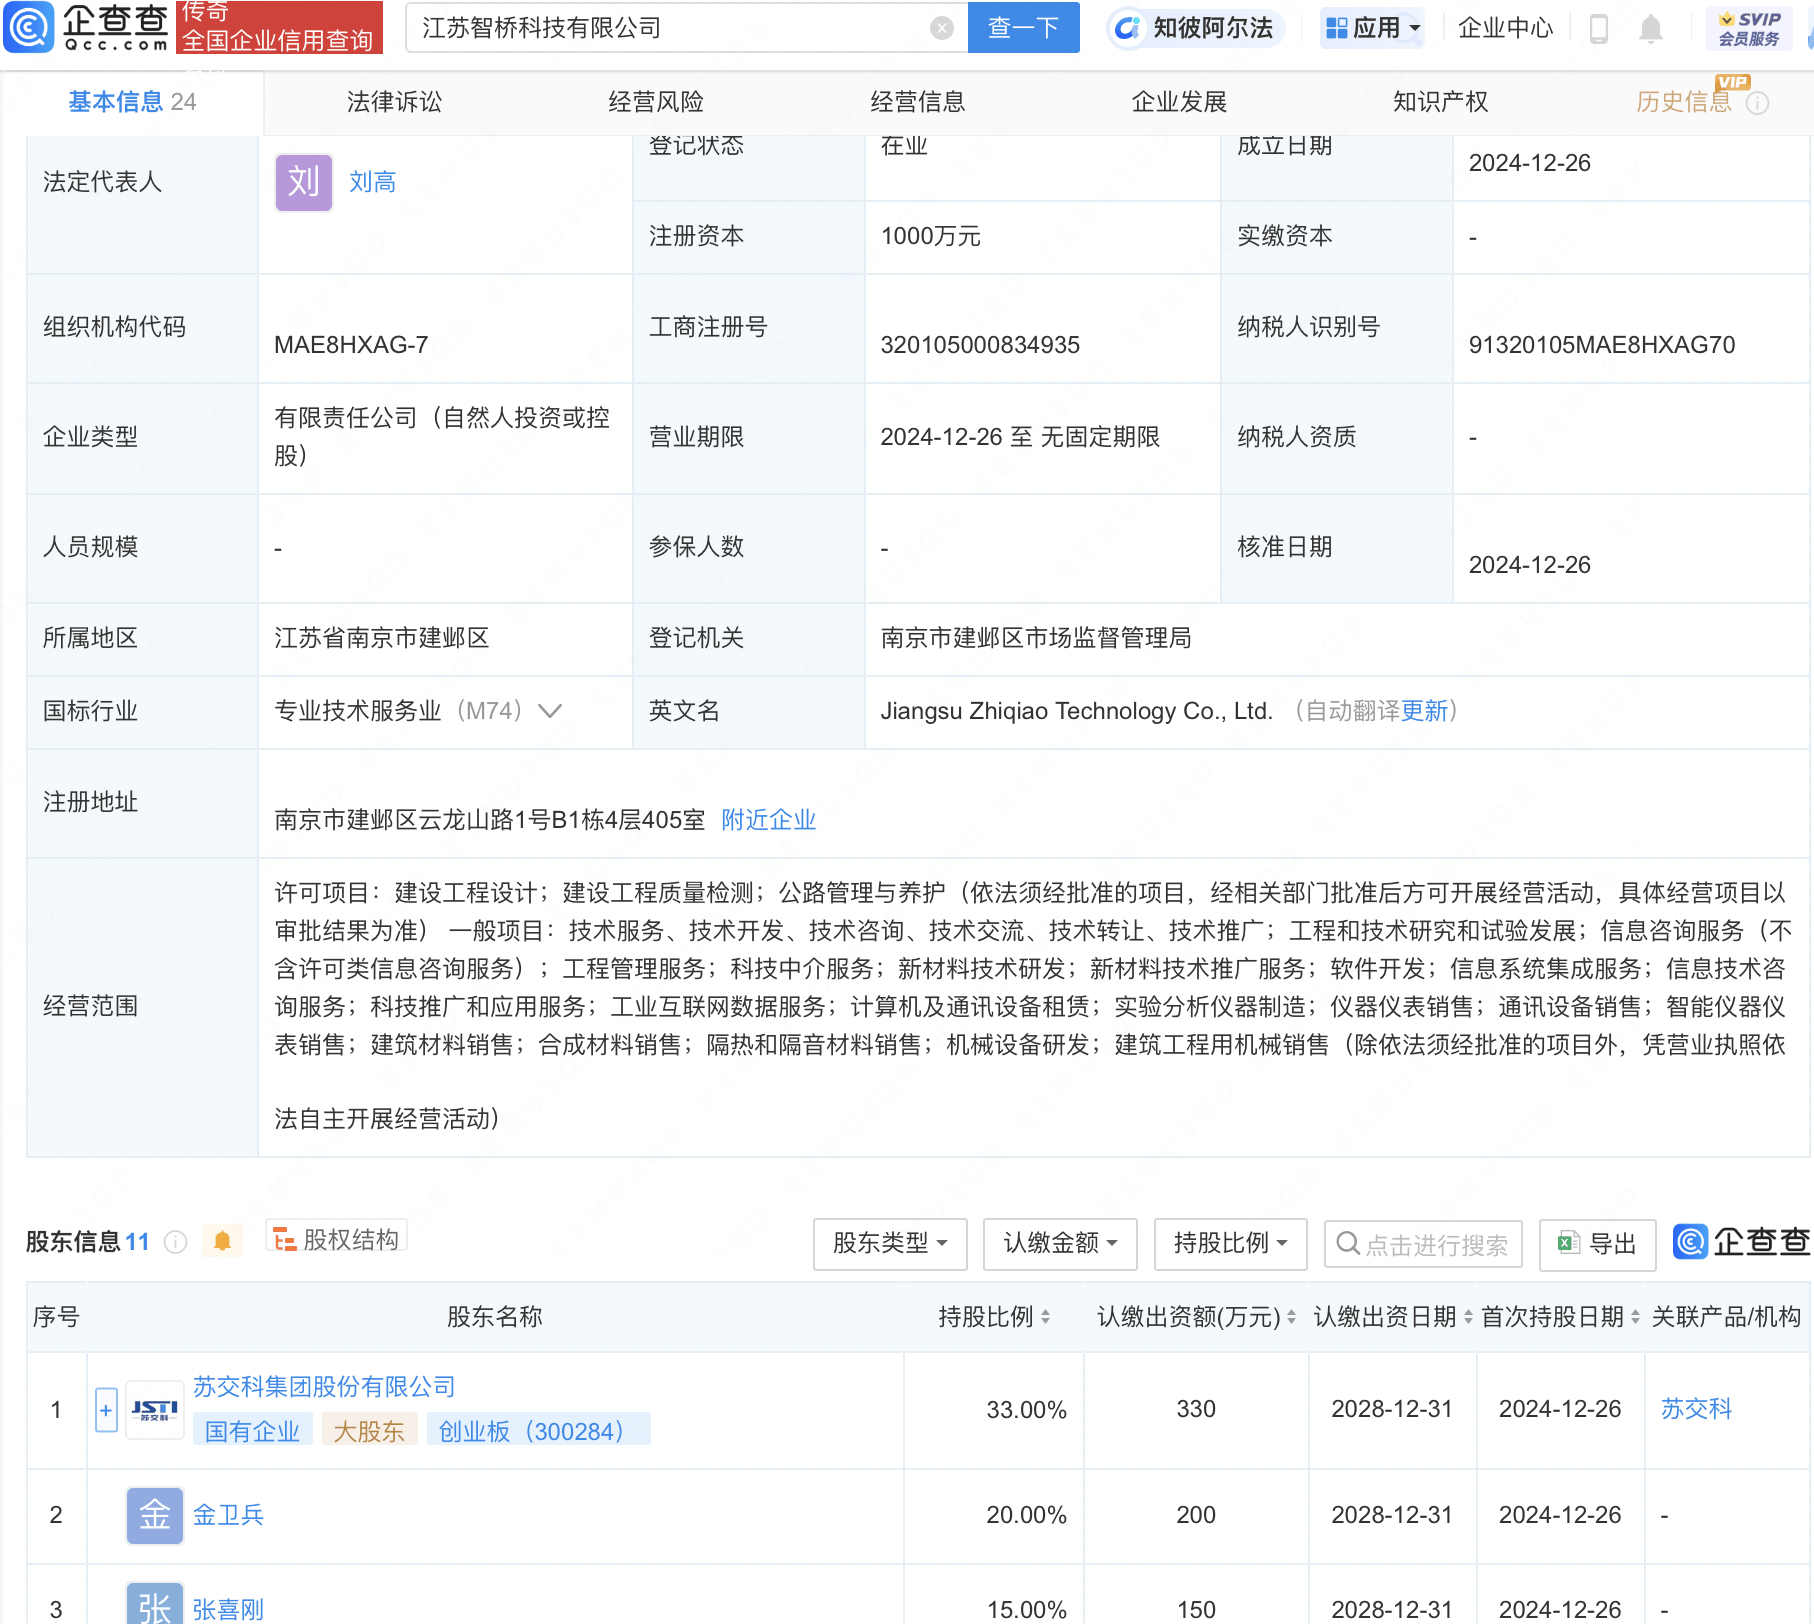This screenshot has height=1624, width=1814.
Task: Open related product 苏交科 link
Action: pyautogui.click(x=1696, y=1409)
